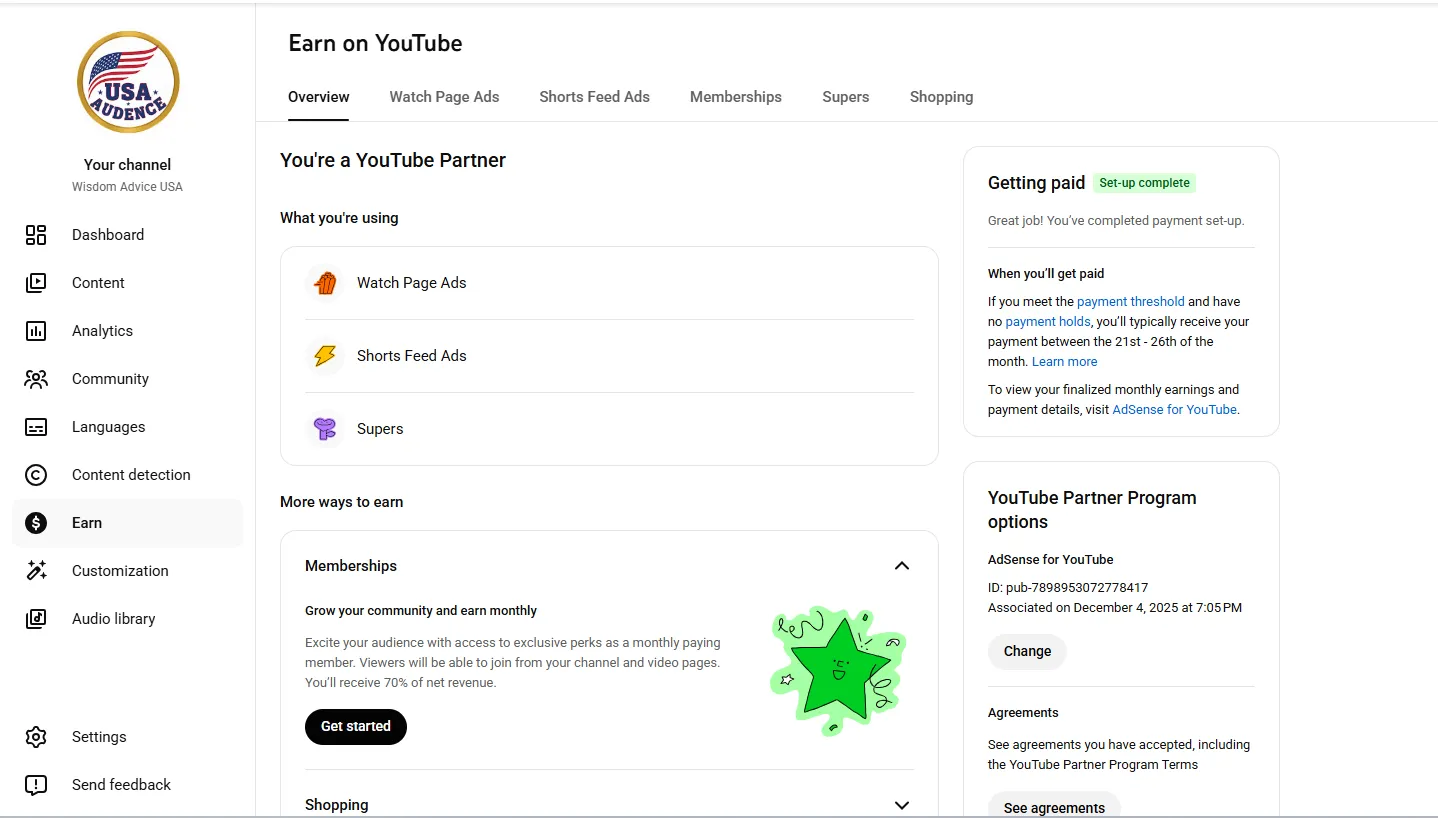
Task: Click the Content detection copyright icon
Action: (36, 475)
